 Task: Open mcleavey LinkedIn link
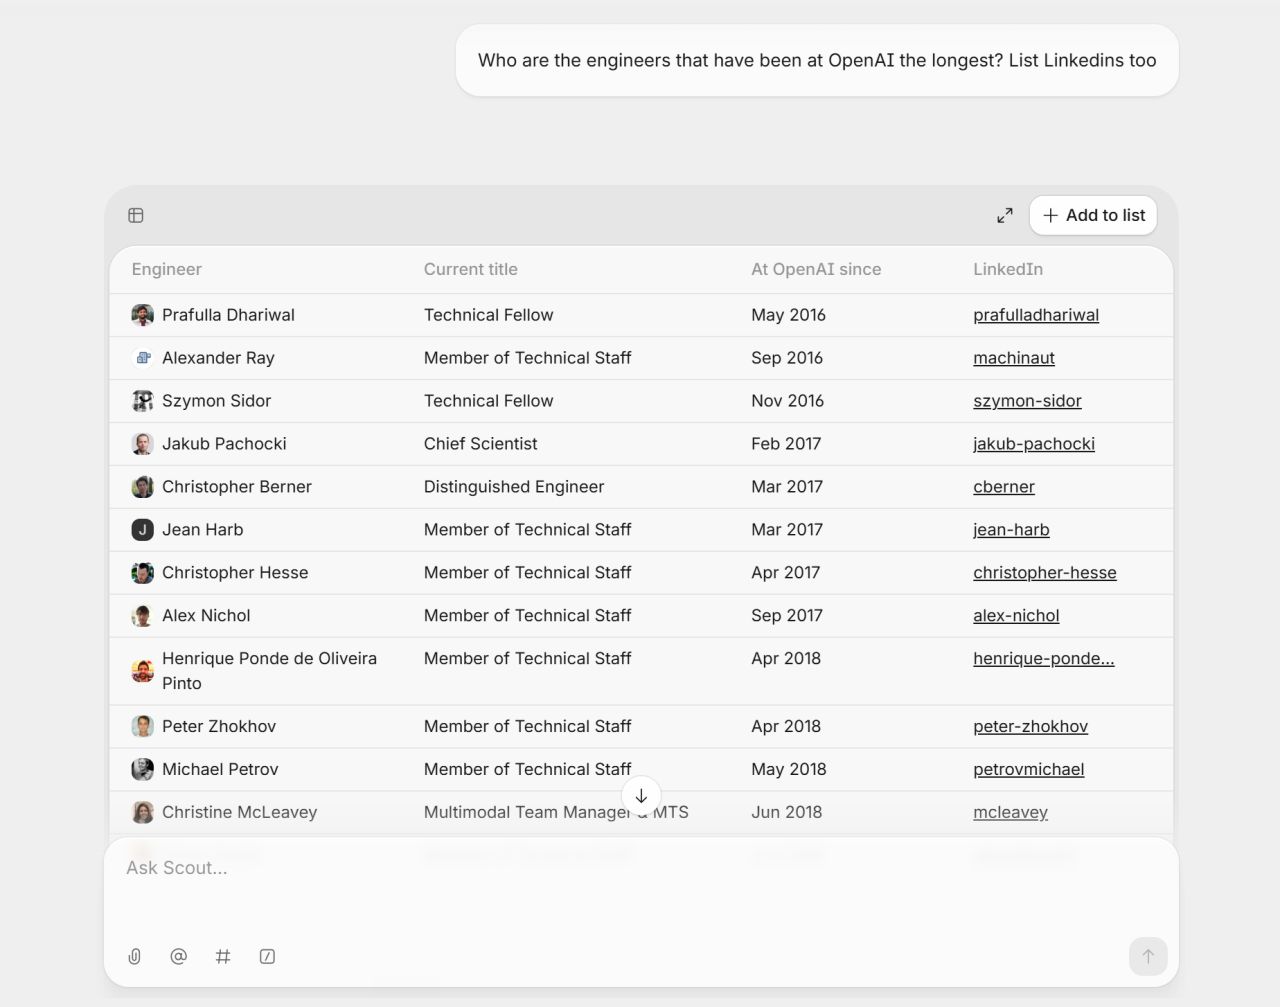[1010, 813]
